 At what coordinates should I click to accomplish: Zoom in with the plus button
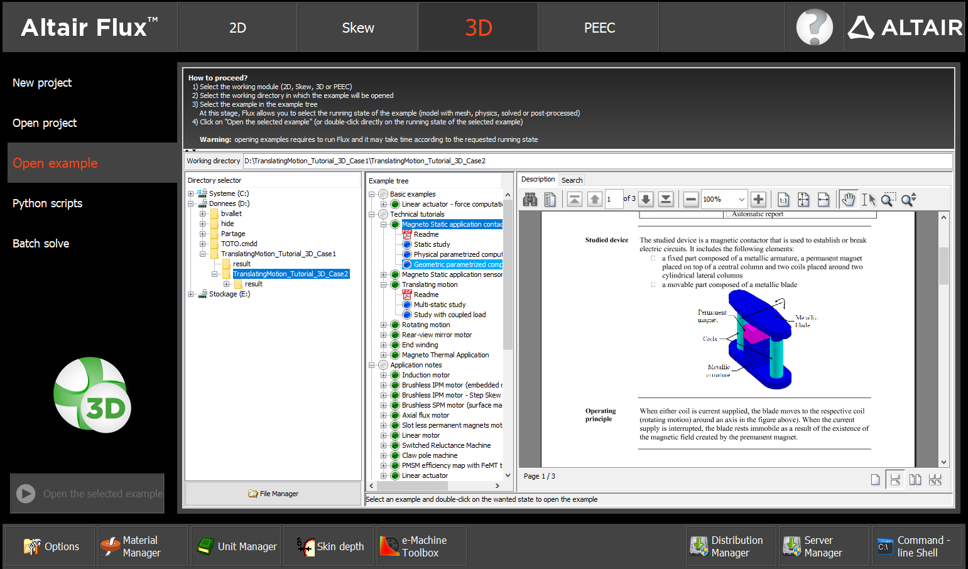pyautogui.click(x=758, y=200)
